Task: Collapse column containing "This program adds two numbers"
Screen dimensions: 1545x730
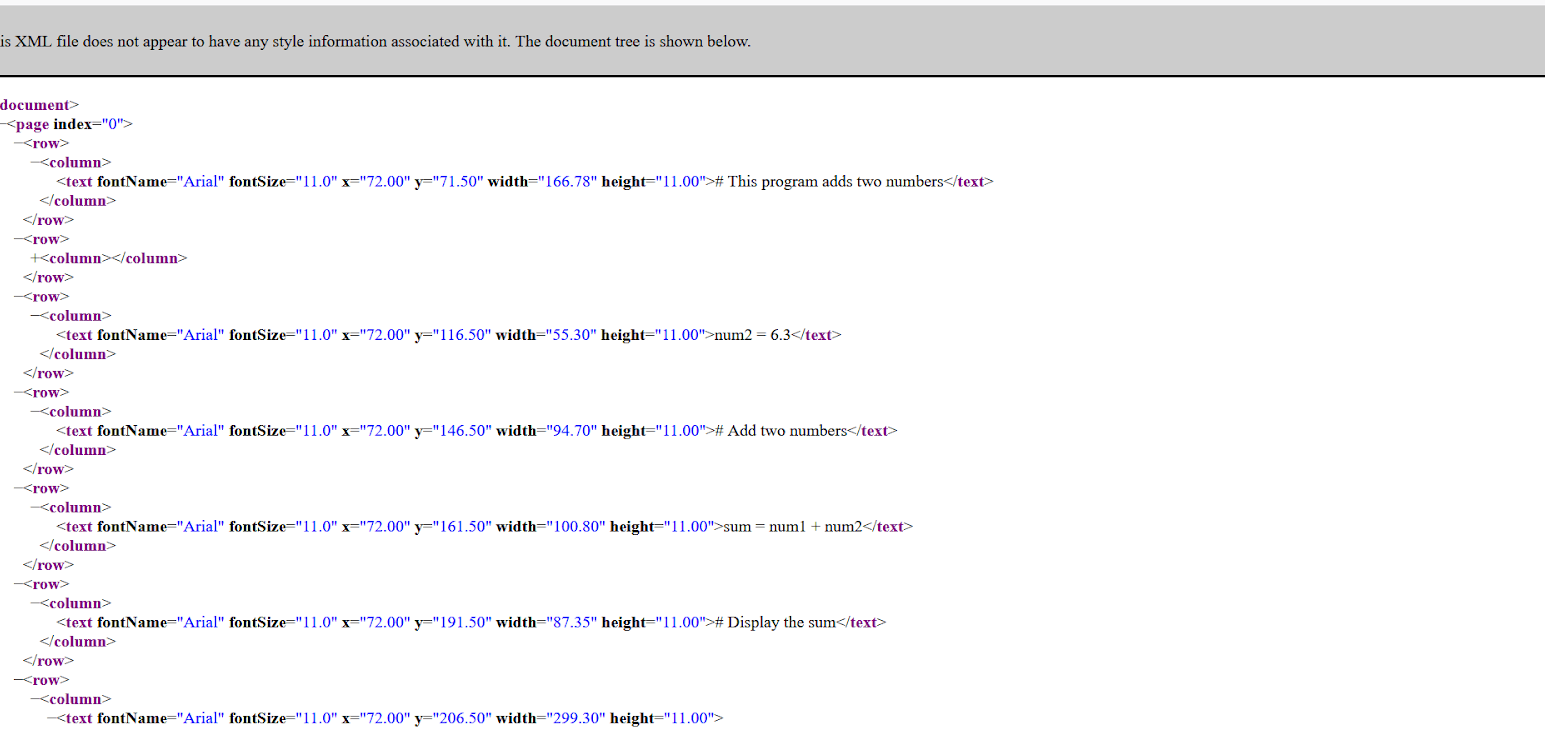Action: [x=36, y=163]
